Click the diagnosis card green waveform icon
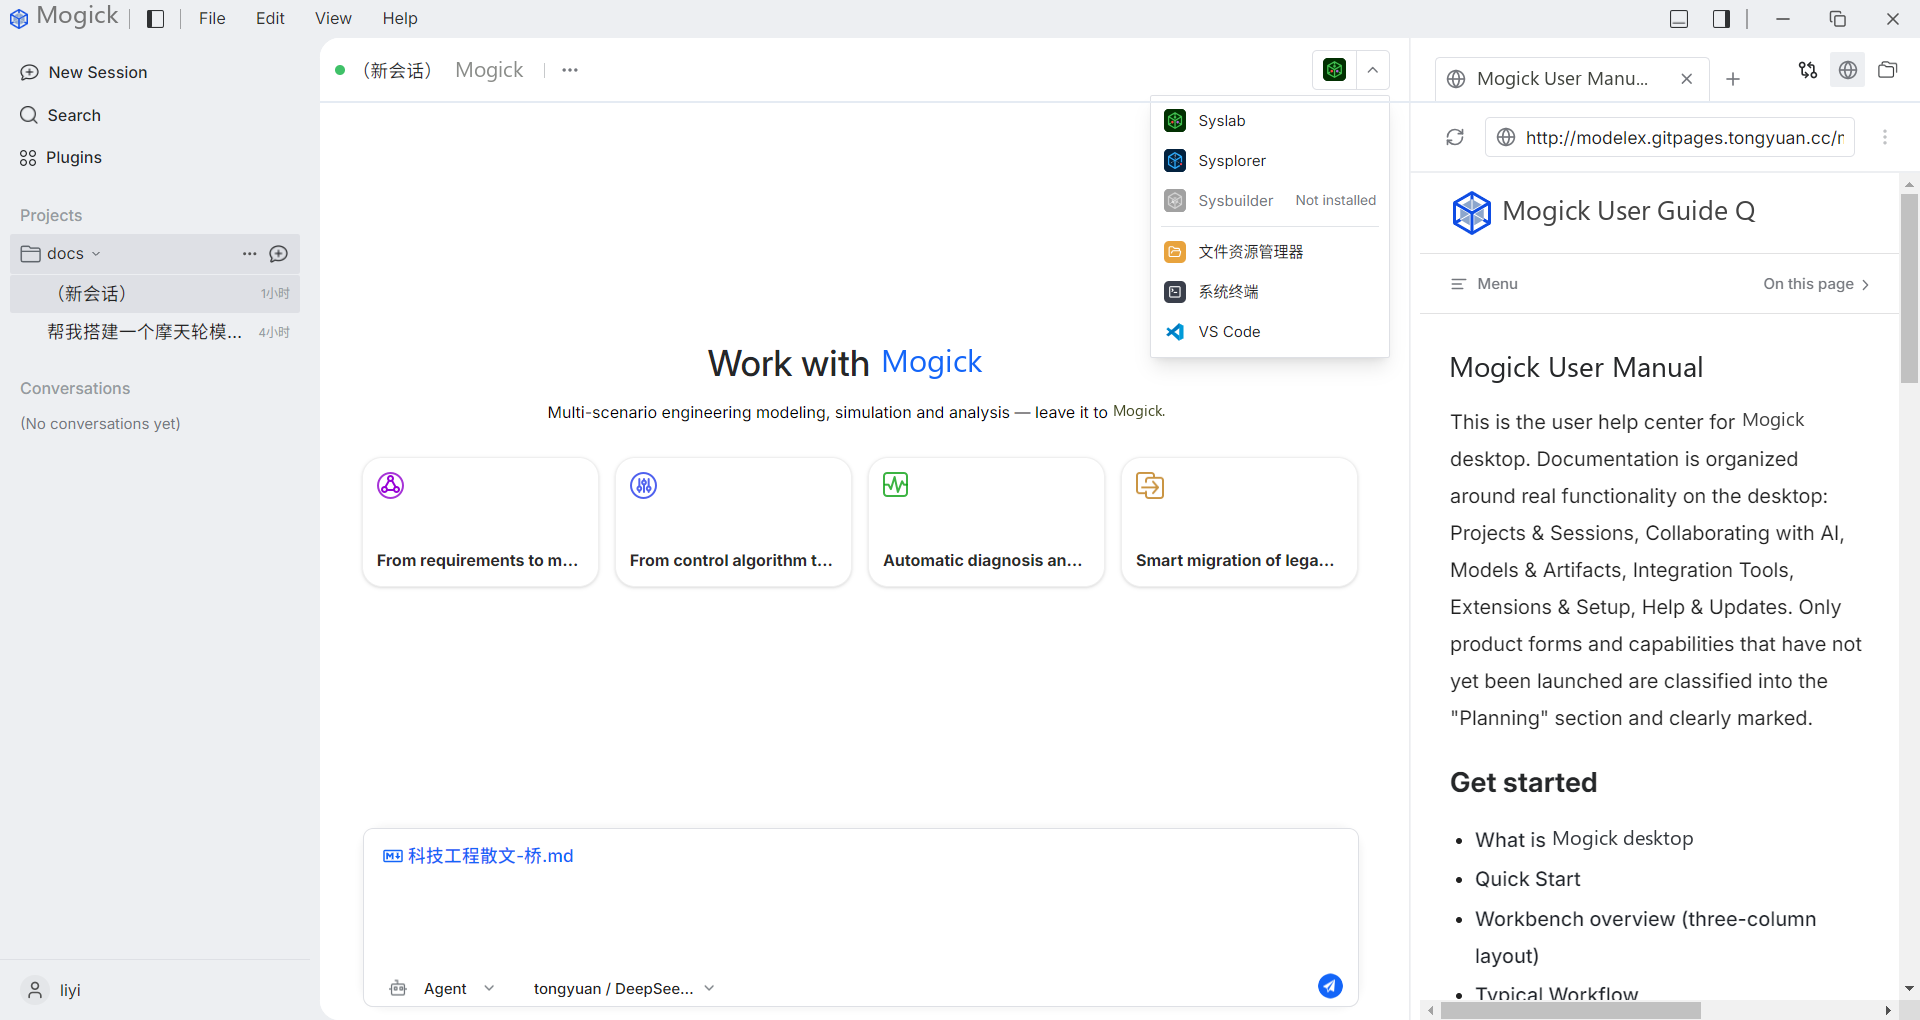The height and width of the screenshot is (1020, 1920). [896, 485]
